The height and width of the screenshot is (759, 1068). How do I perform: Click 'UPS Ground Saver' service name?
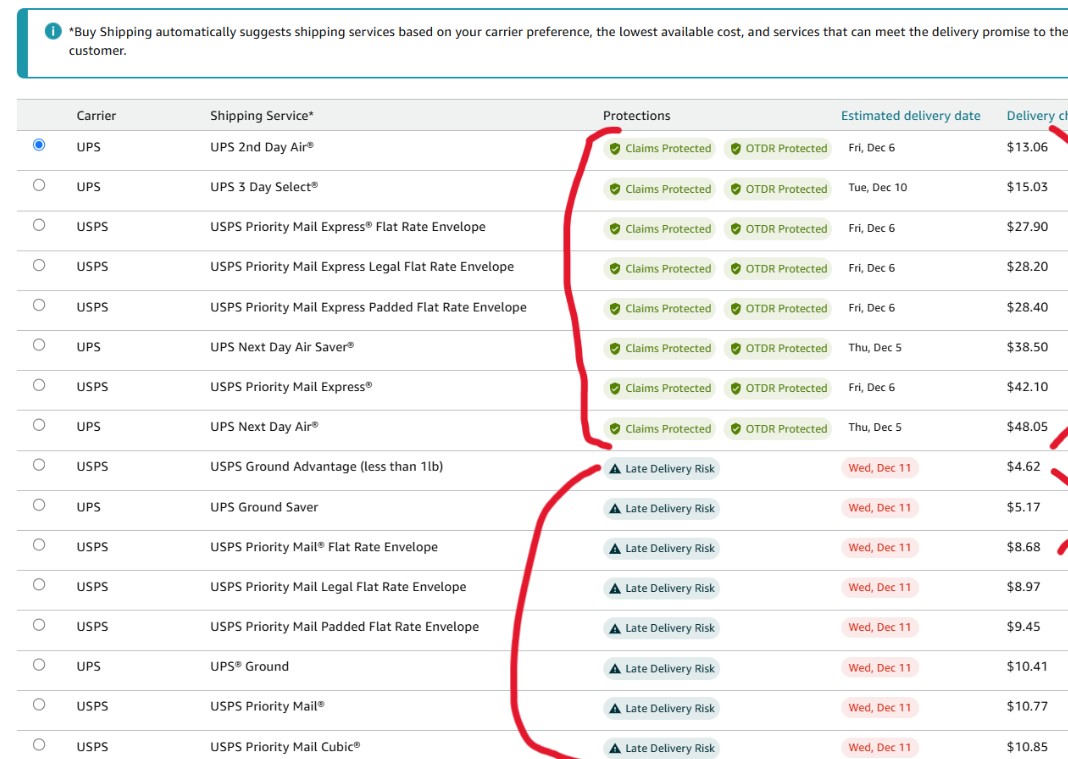(x=264, y=507)
